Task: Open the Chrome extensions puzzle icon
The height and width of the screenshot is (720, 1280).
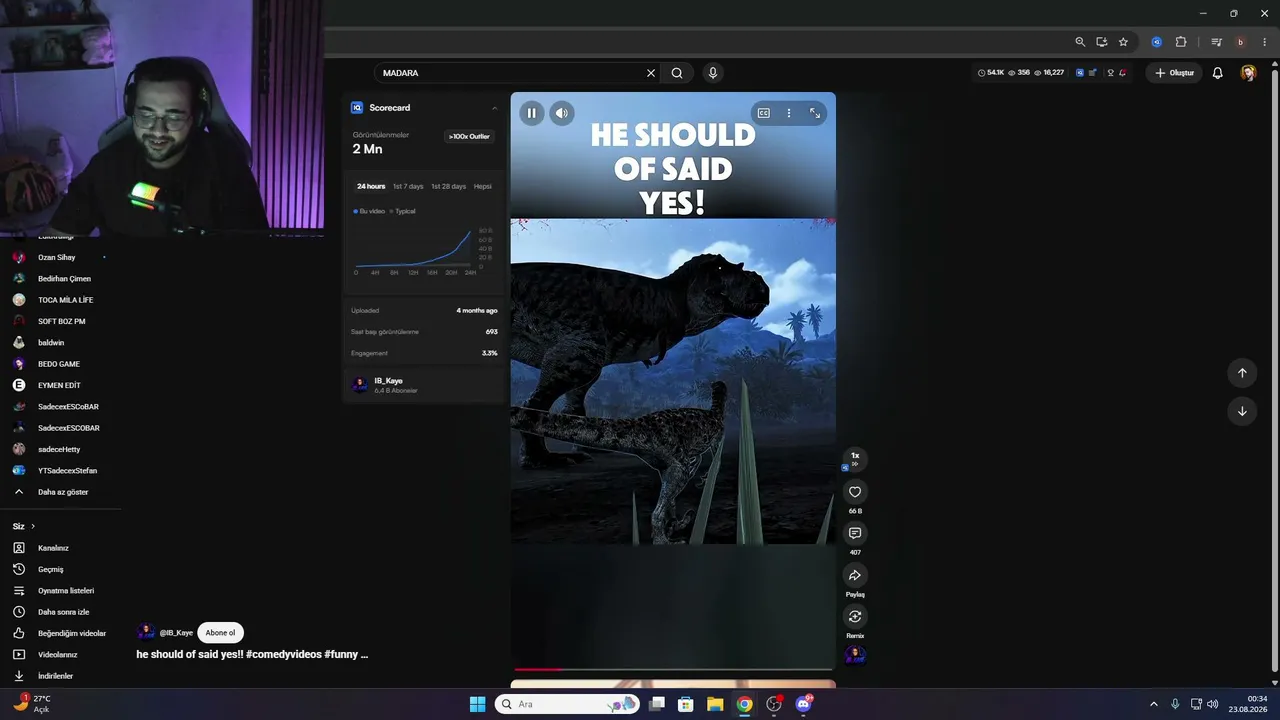Action: tap(1181, 42)
